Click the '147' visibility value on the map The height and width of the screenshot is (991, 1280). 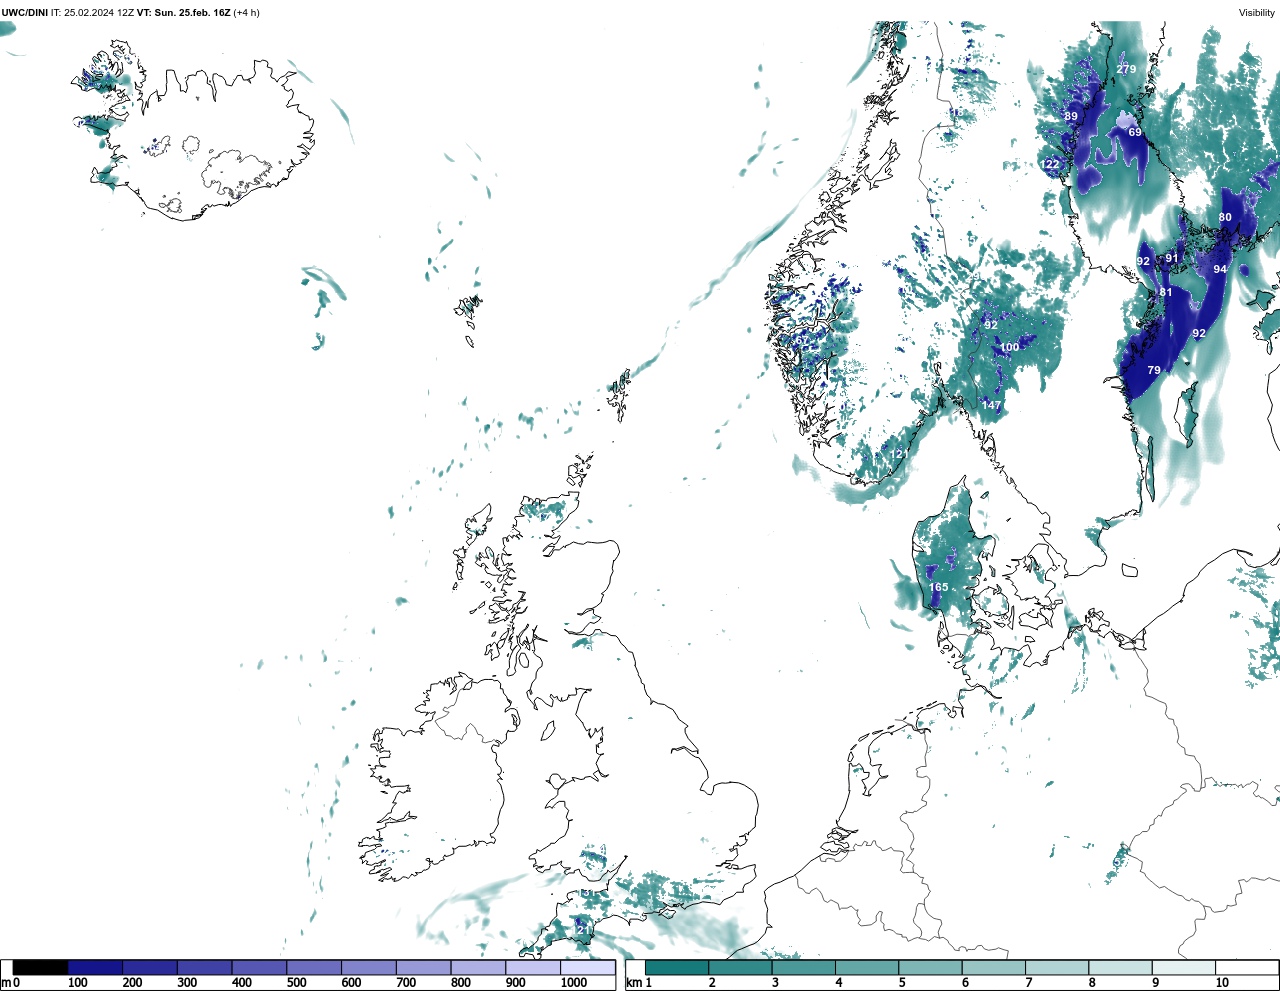pos(991,405)
